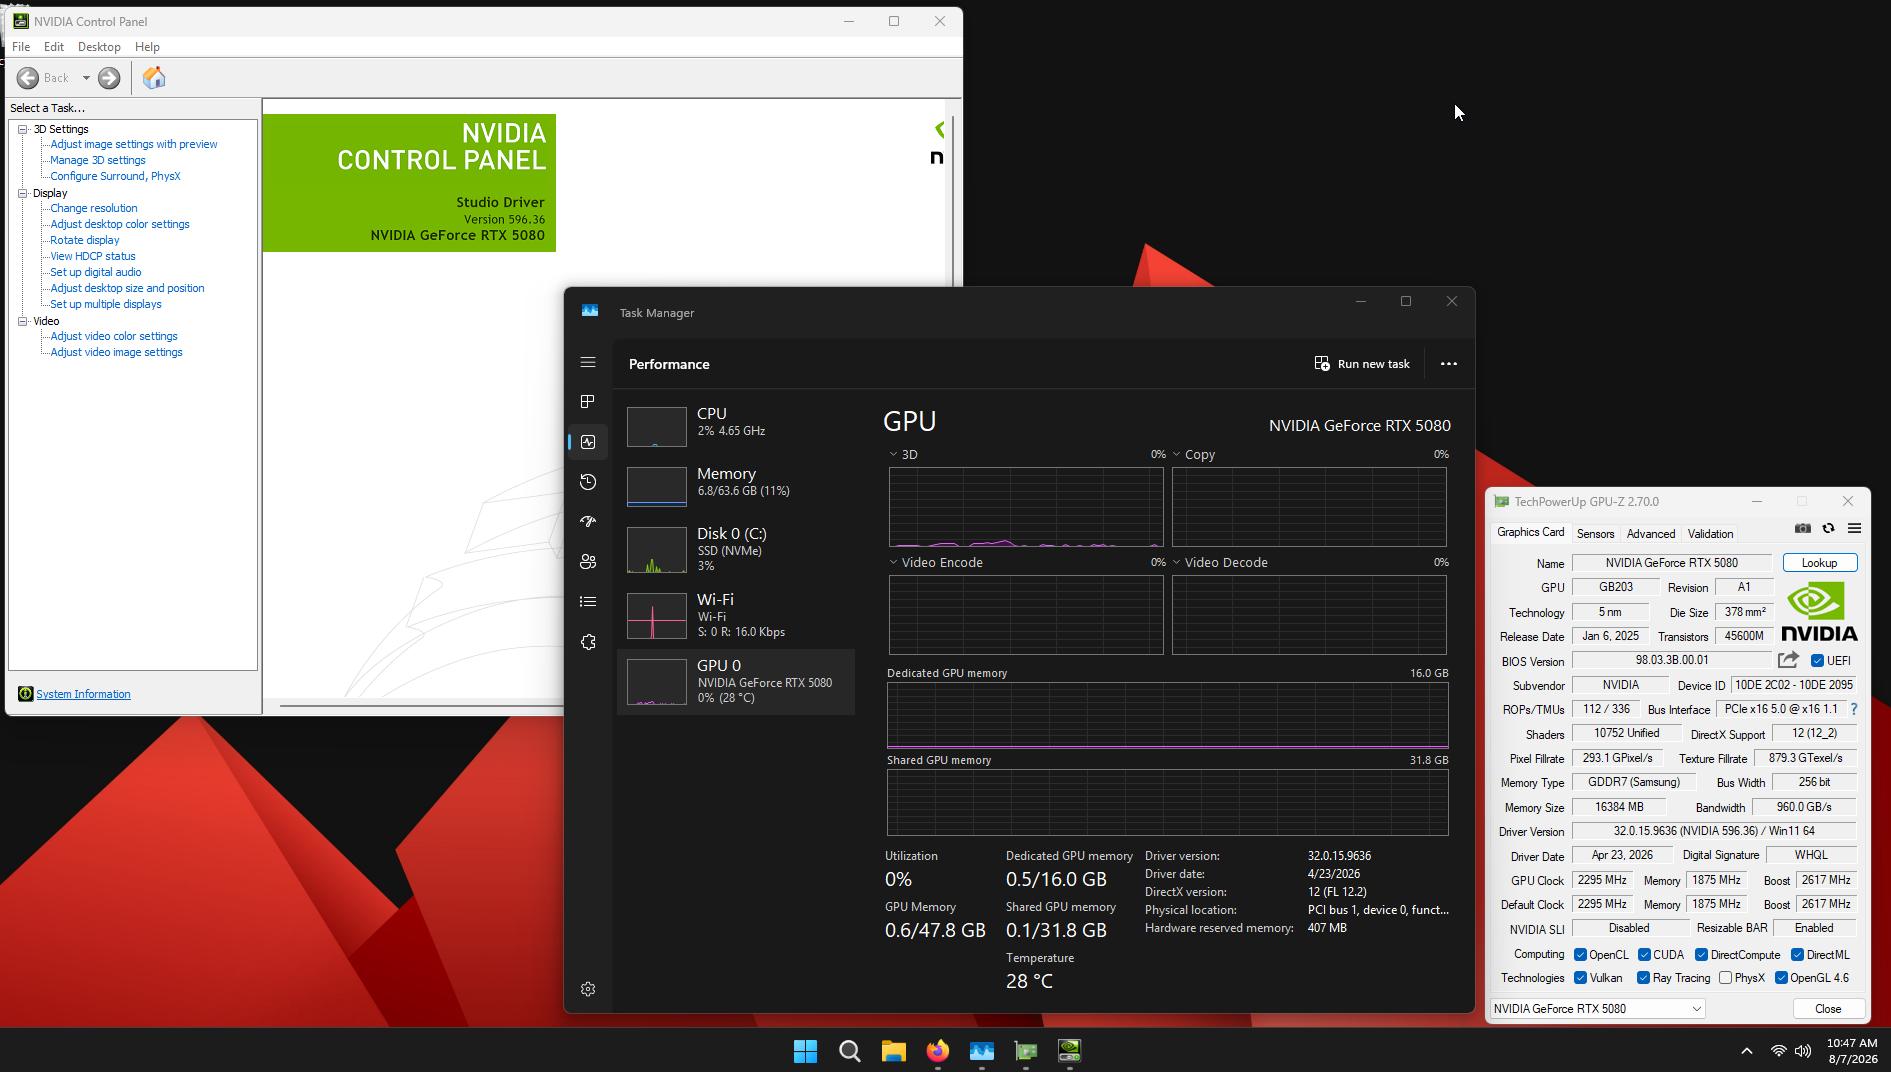
Task: Share BIOS via GPU-Z export icon
Action: coord(1788,660)
